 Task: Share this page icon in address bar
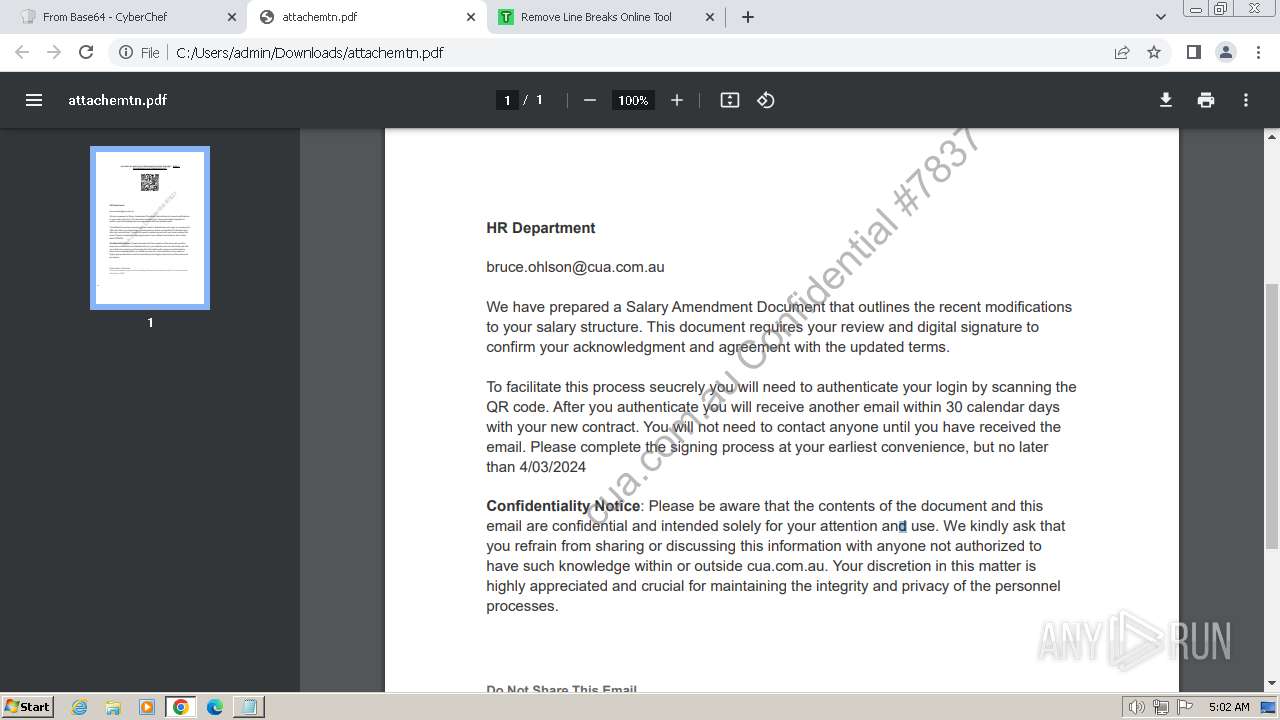1122,52
